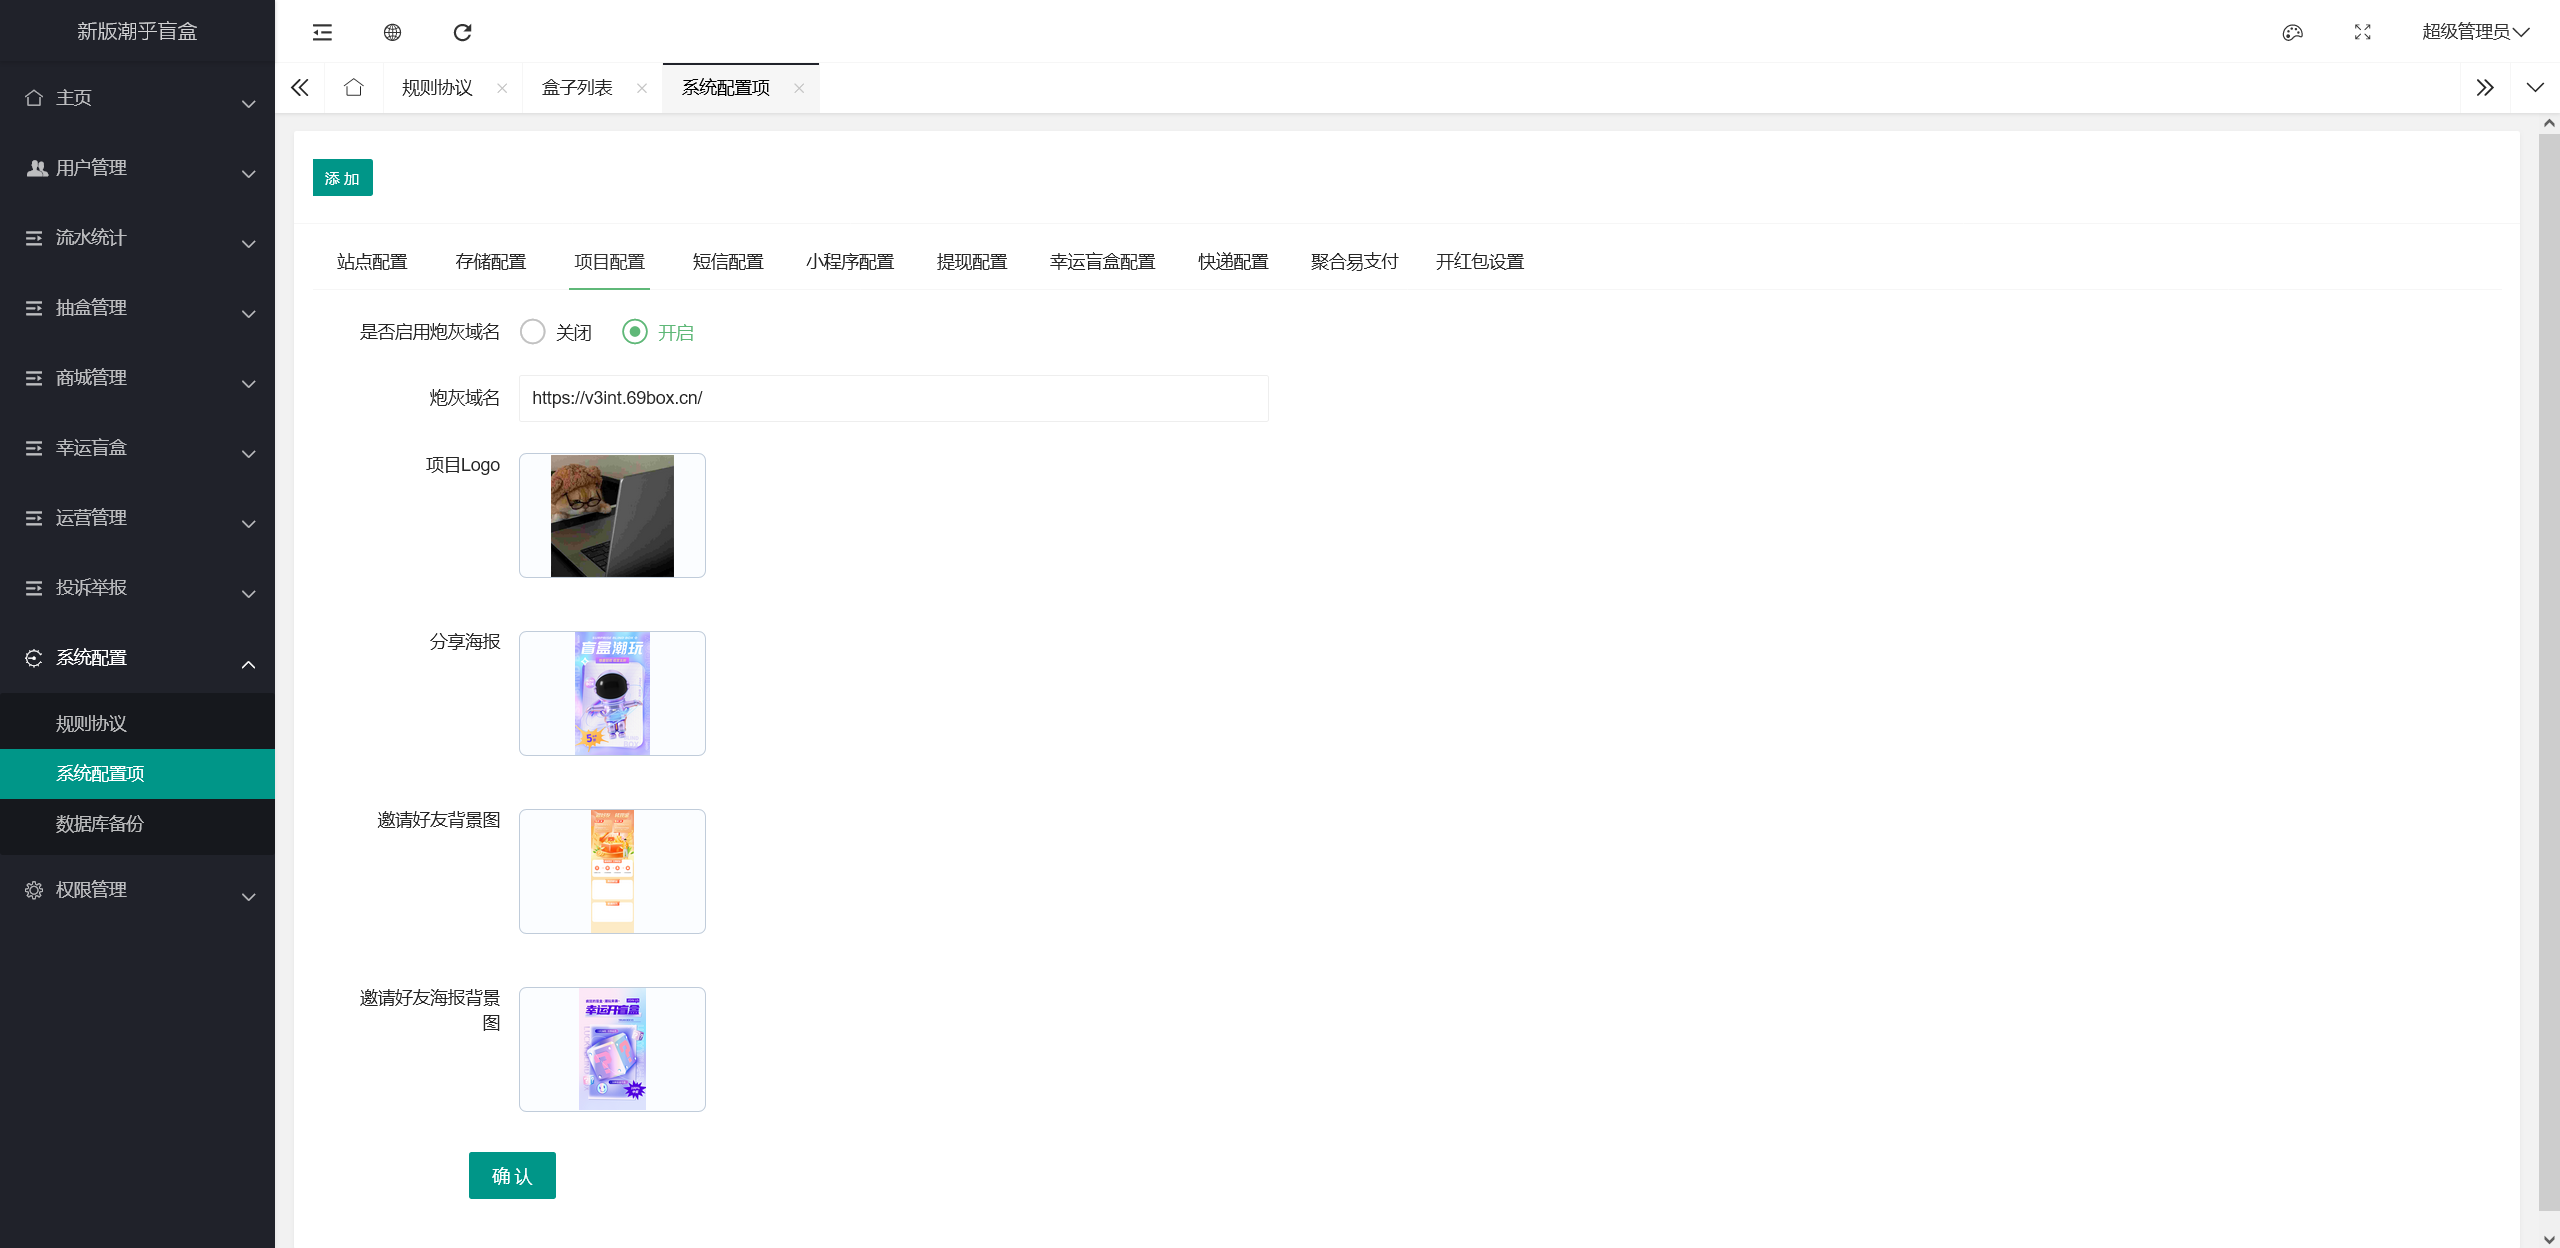Refresh the page with the reload icon
Image resolution: width=2560 pixels, height=1248 pixels.
(462, 33)
